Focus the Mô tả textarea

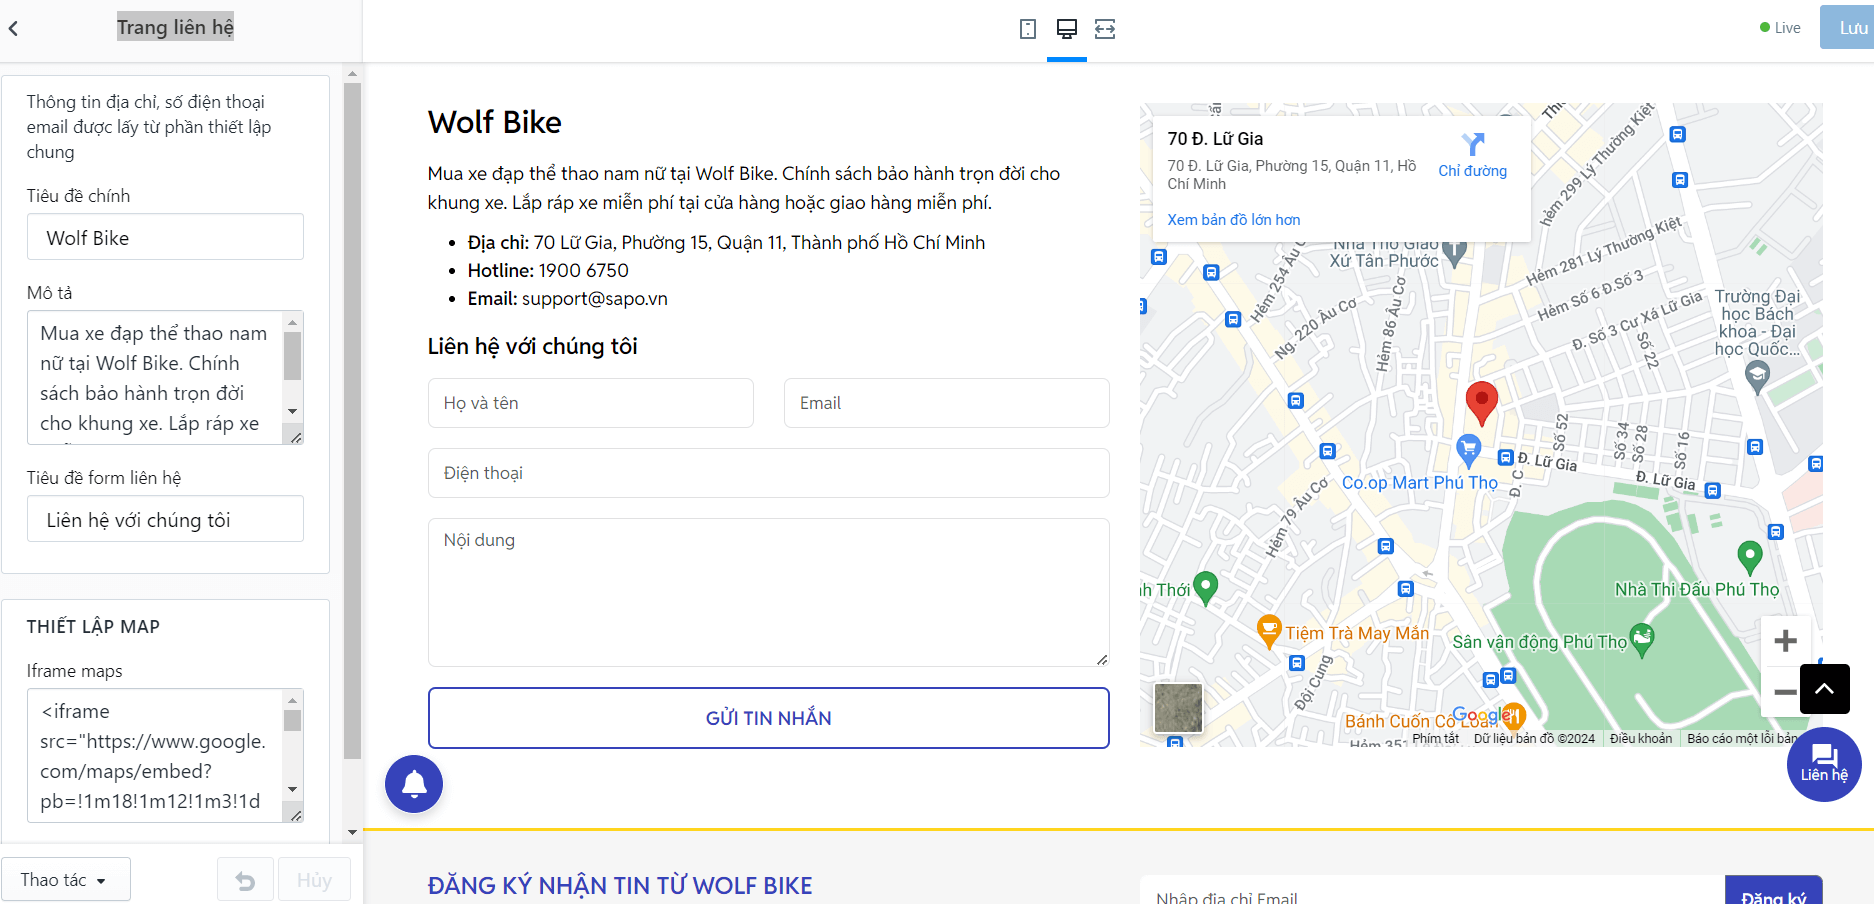155,377
